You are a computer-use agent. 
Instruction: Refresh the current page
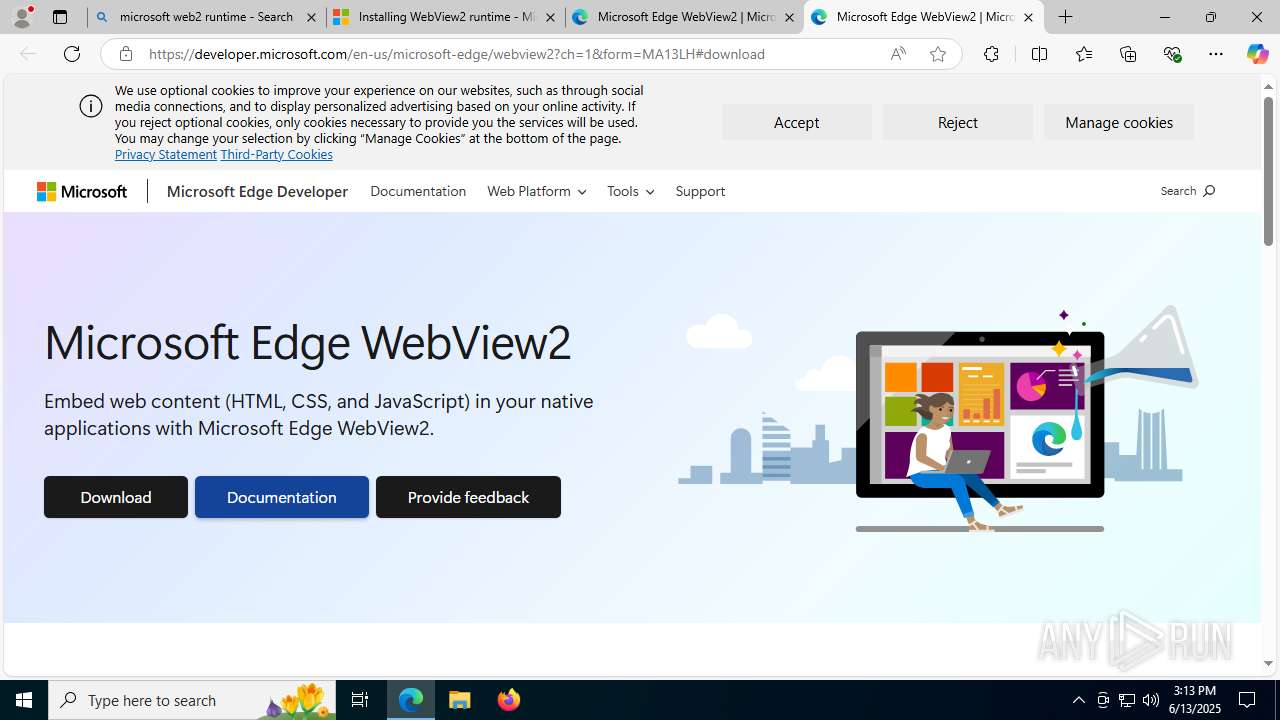point(72,54)
